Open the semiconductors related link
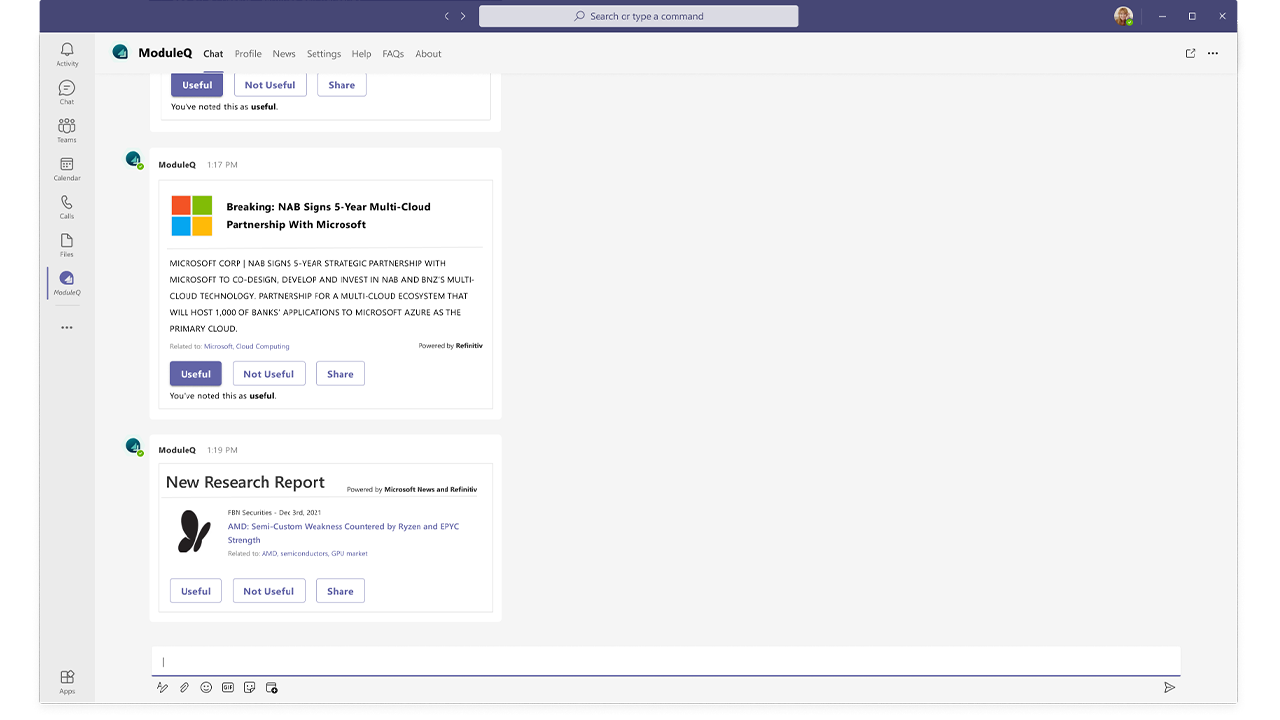Image resolution: width=1280 pixels, height=720 pixels. click(x=304, y=554)
